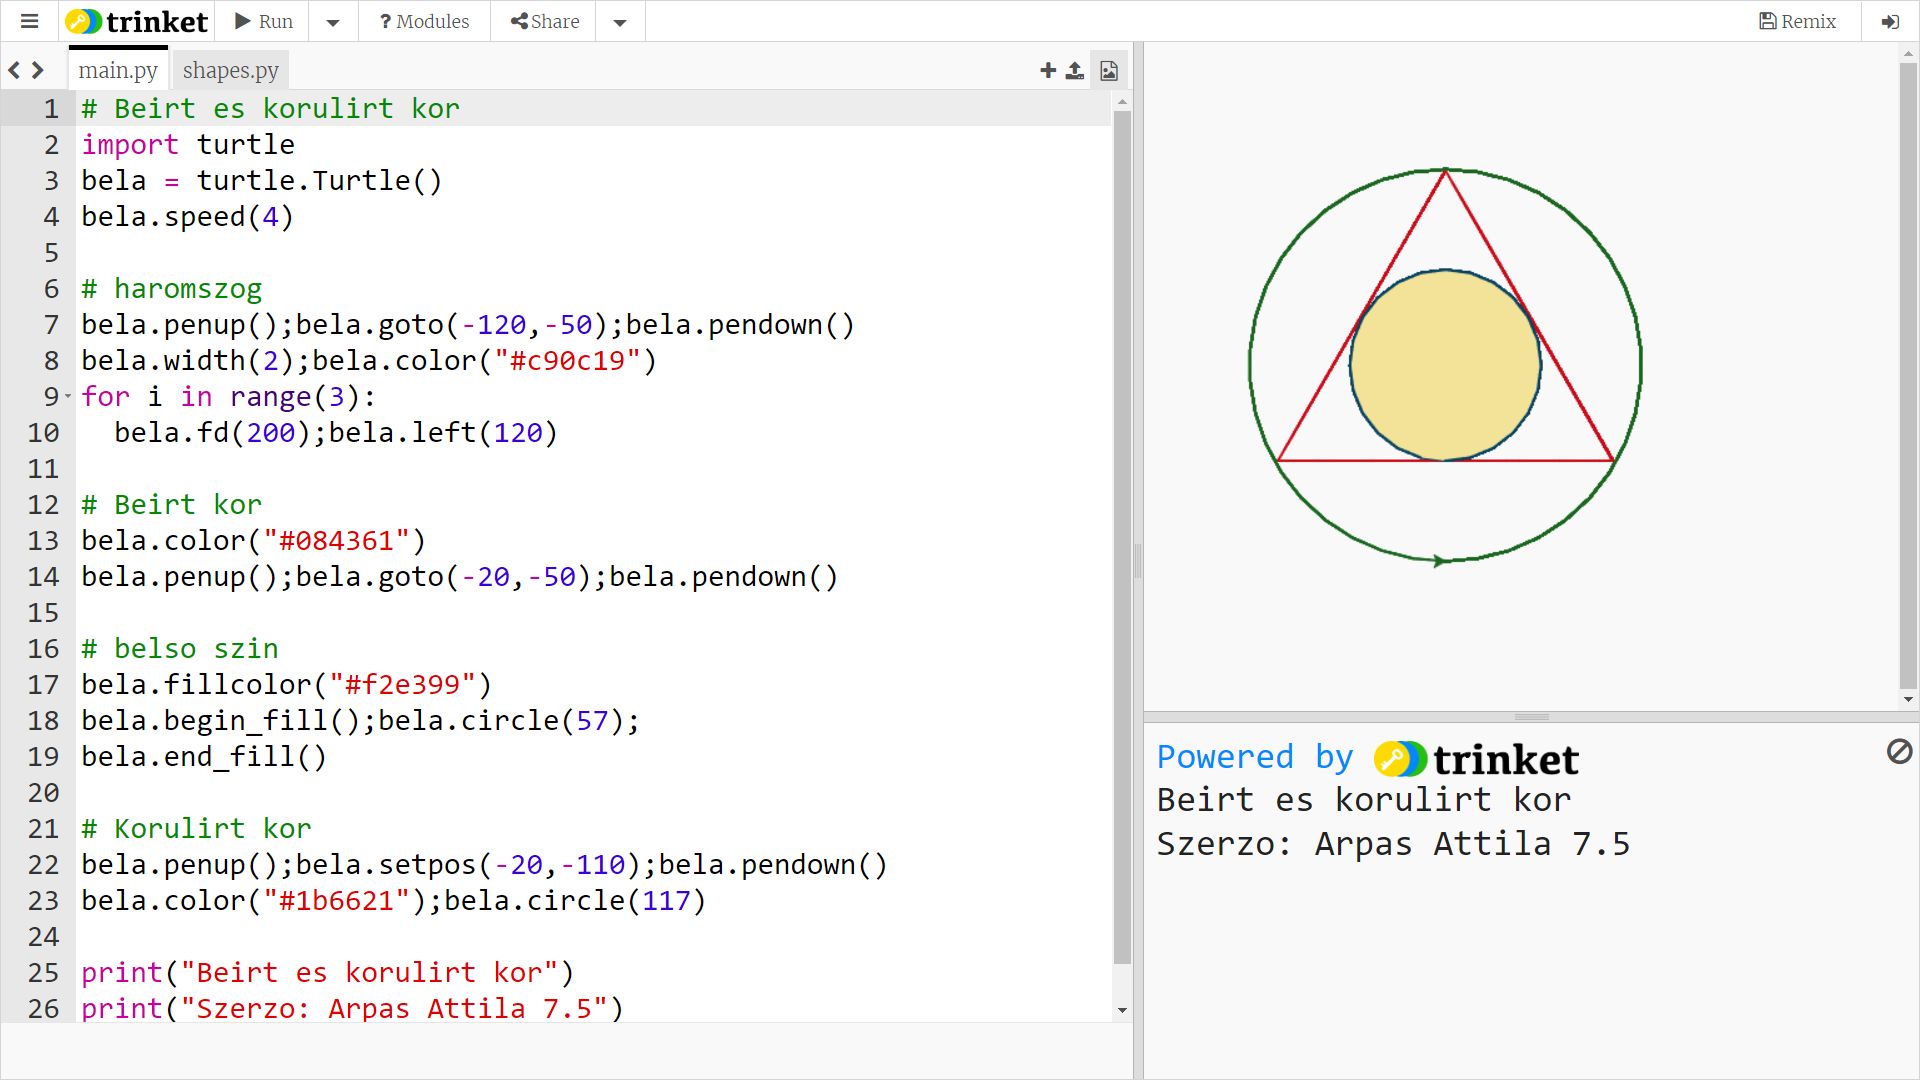This screenshot has width=1920, height=1080.
Task: Run the Python program
Action: click(x=264, y=21)
